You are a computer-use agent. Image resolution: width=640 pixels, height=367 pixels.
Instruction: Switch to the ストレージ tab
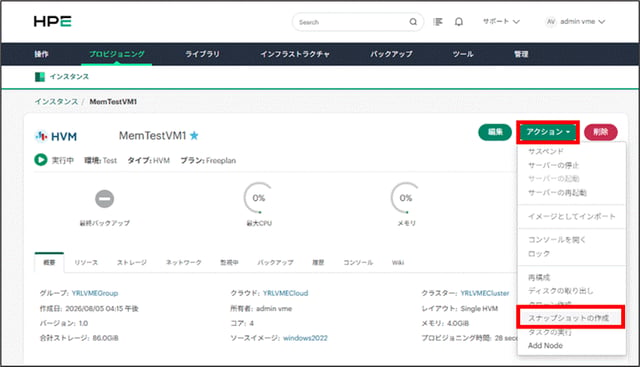pyautogui.click(x=132, y=262)
